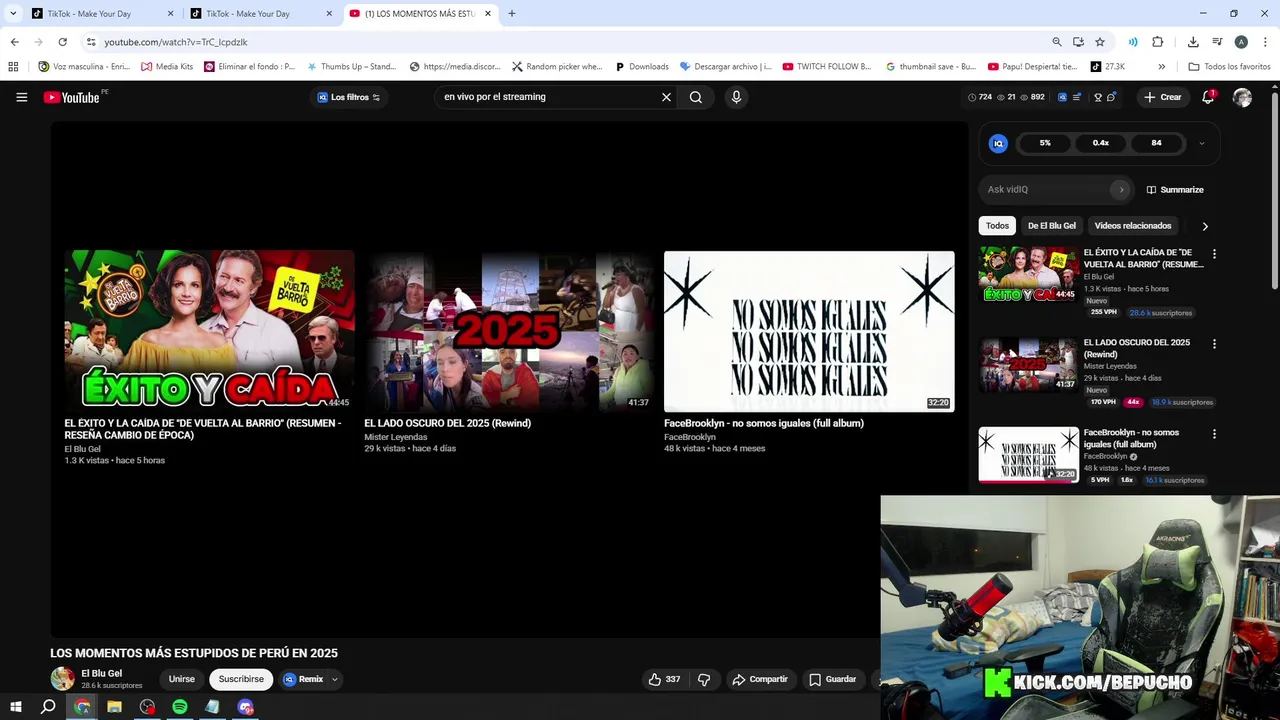Click Guardar save button
The width and height of the screenshot is (1280, 720).
click(833, 679)
